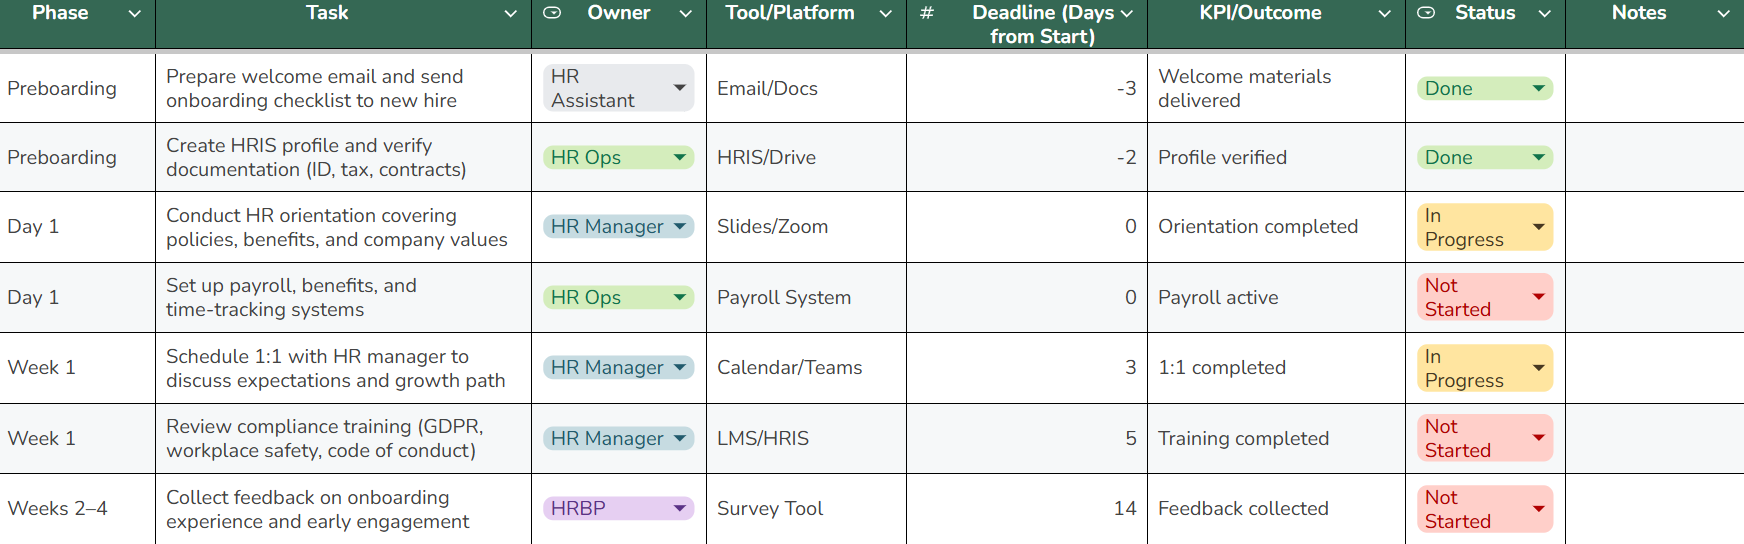
Task: Open the HR Assistant owner chip dropdown
Action: (680, 88)
